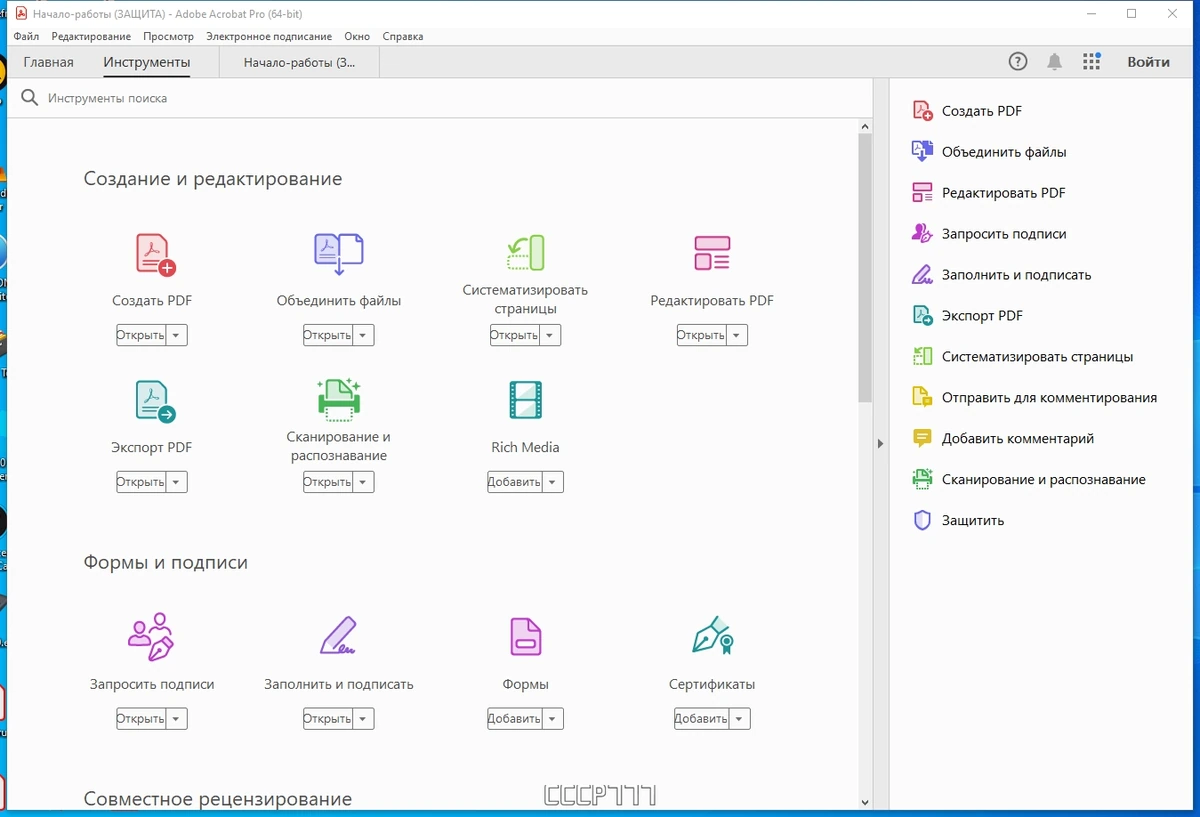This screenshot has width=1200, height=817.
Task: Click in the Инструменты поиска search field
Action: (440, 98)
